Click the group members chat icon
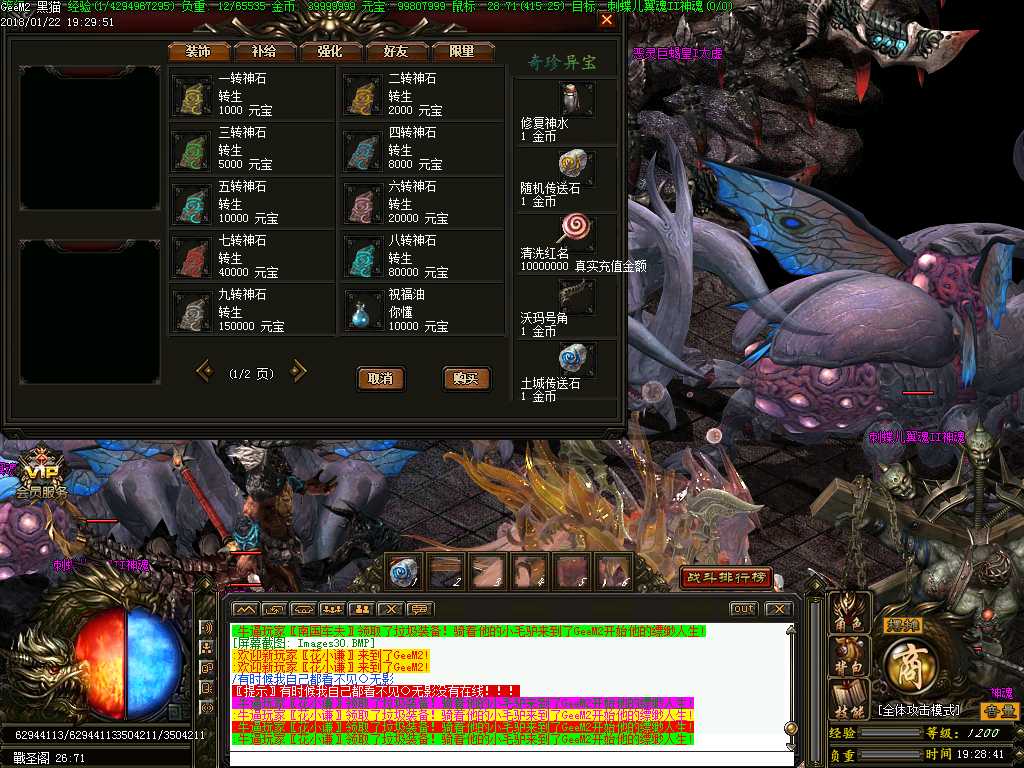The height and width of the screenshot is (768, 1024). (332, 609)
